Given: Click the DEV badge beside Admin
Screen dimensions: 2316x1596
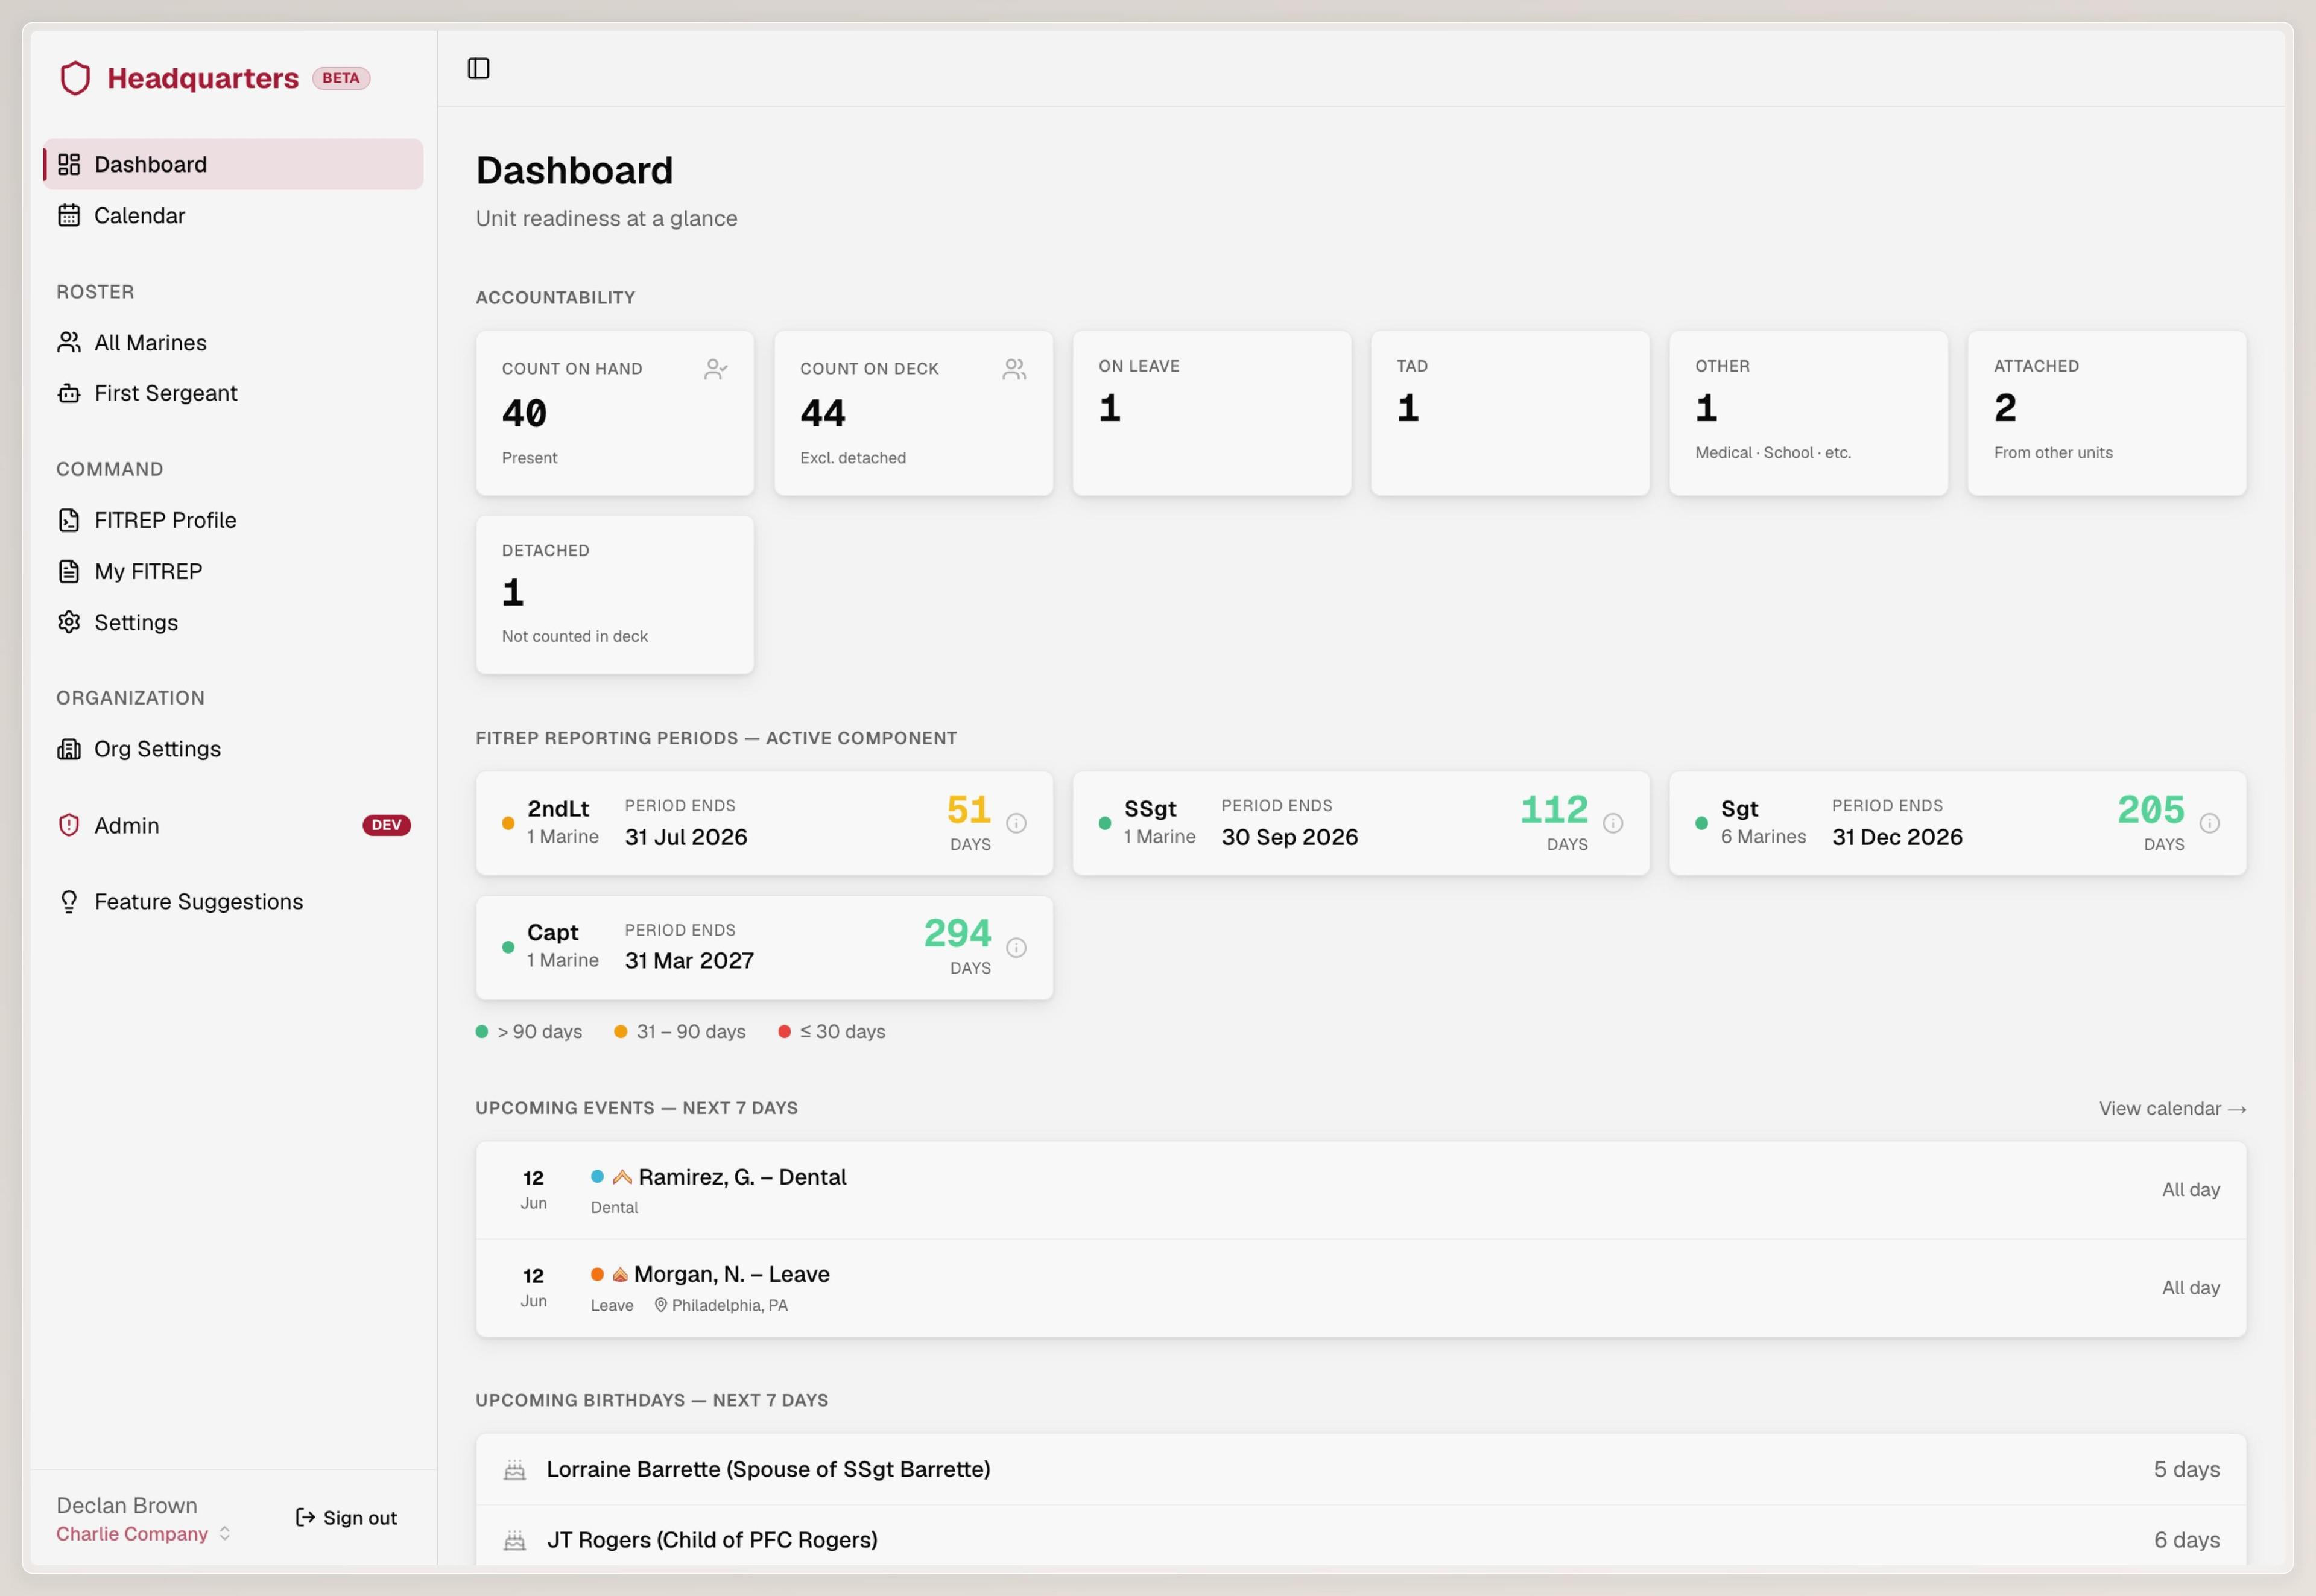Looking at the screenshot, I should tap(386, 825).
